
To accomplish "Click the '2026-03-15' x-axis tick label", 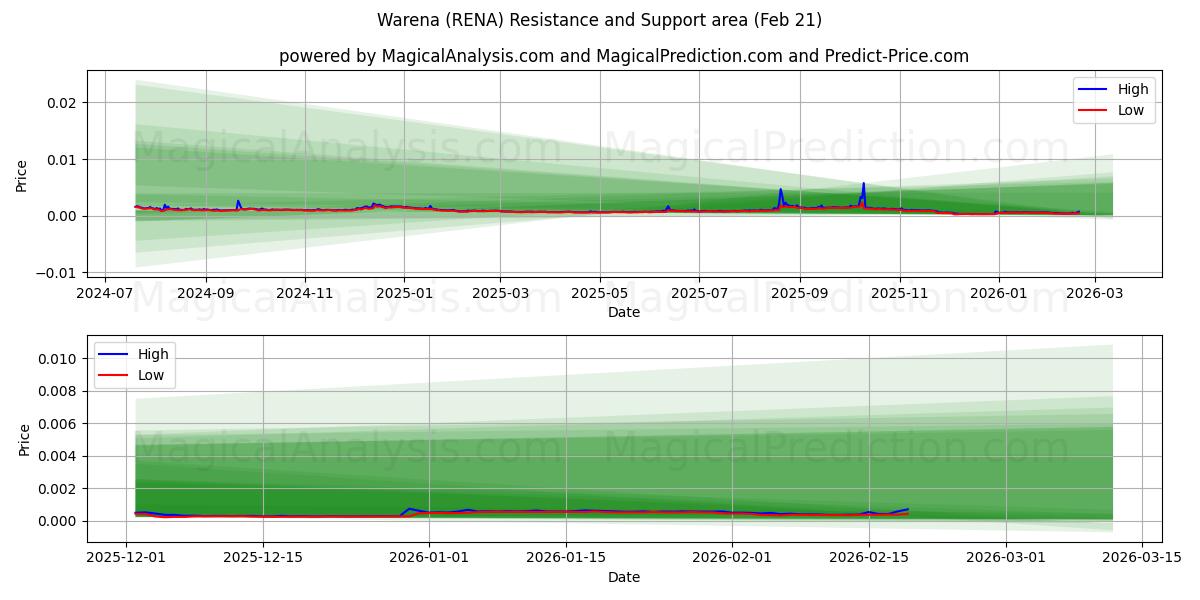I will (1142, 558).
